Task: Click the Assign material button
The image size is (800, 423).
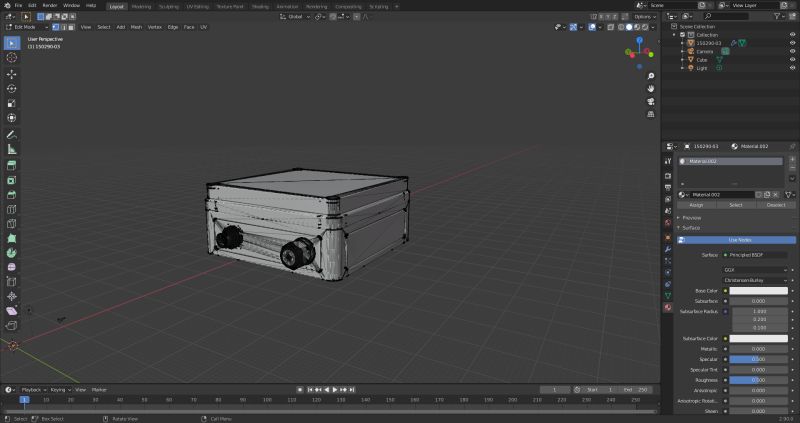Action: click(x=696, y=205)
